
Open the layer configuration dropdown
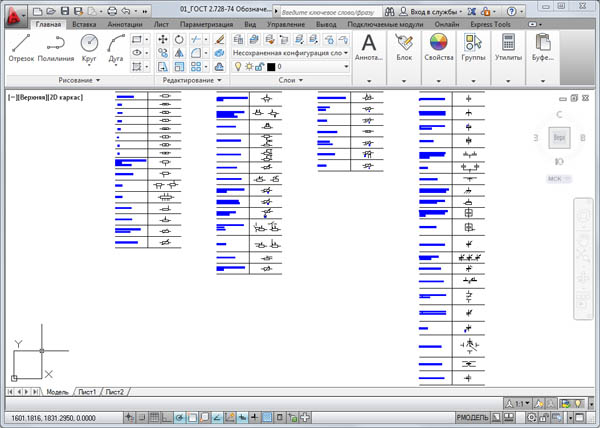click(x=290, y=52)
